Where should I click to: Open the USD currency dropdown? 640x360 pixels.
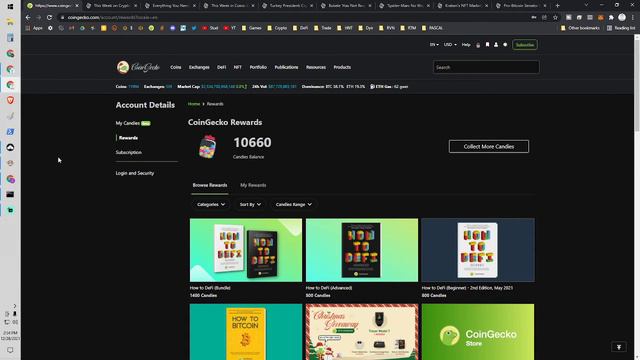(x=450, y=45)
